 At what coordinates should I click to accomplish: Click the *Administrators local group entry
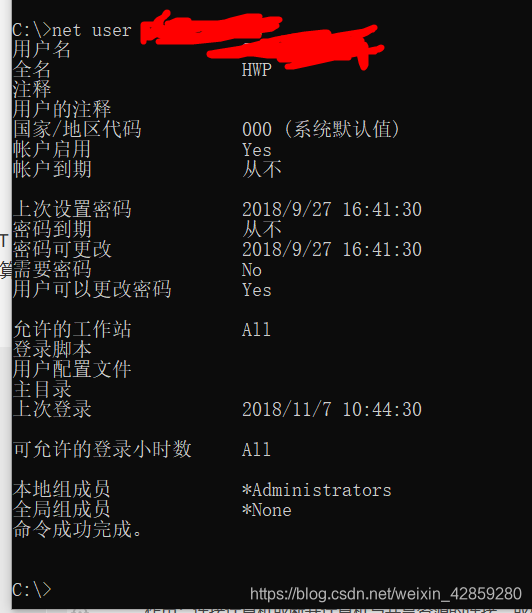tap(317, 490)
